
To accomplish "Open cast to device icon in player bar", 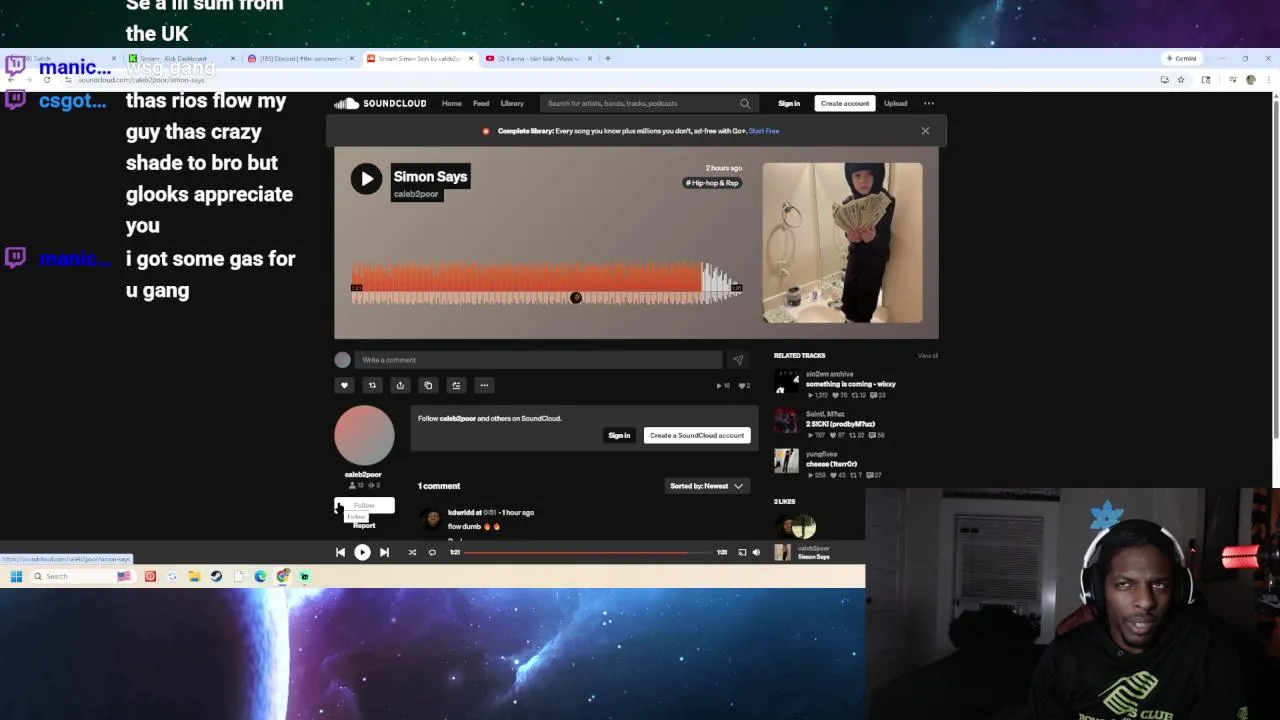I will (x=742, y=552).
